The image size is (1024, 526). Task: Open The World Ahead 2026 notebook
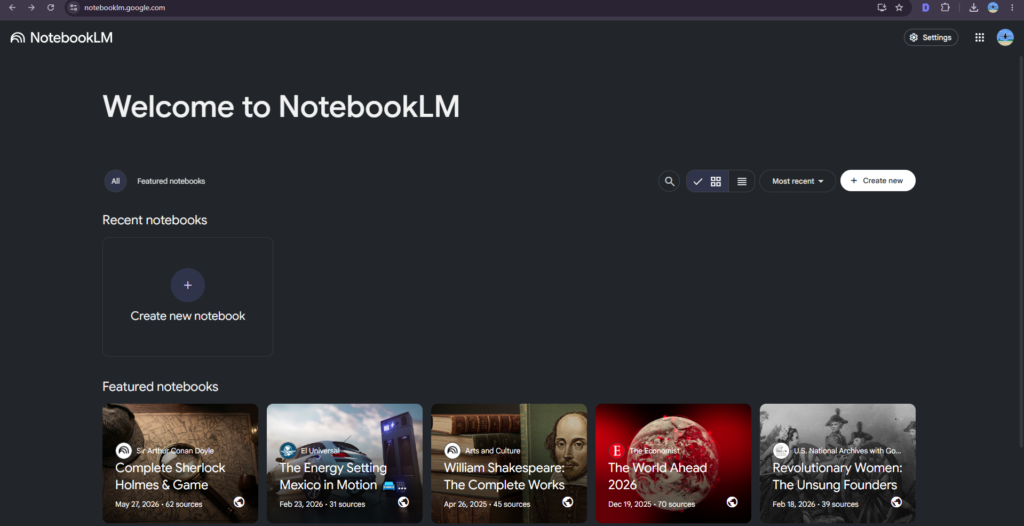(x=673, y=463)
